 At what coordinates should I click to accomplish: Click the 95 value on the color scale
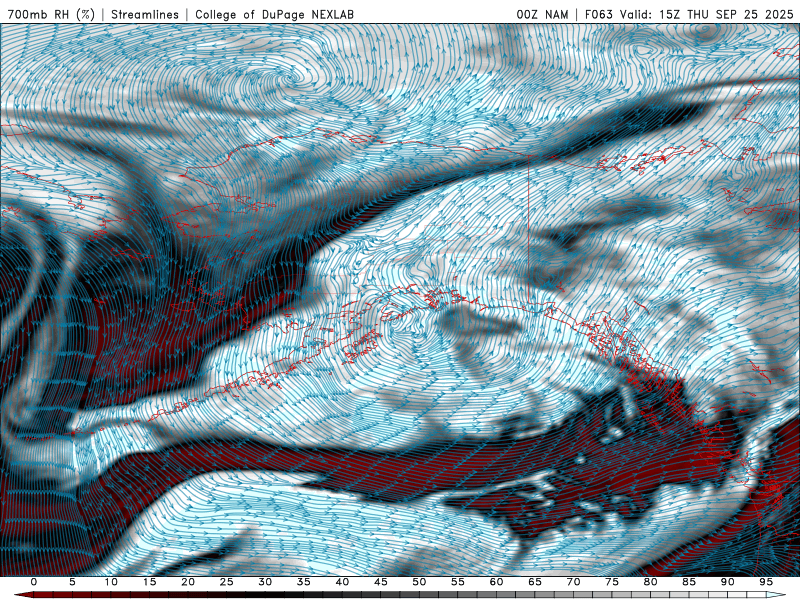(766, 582)
